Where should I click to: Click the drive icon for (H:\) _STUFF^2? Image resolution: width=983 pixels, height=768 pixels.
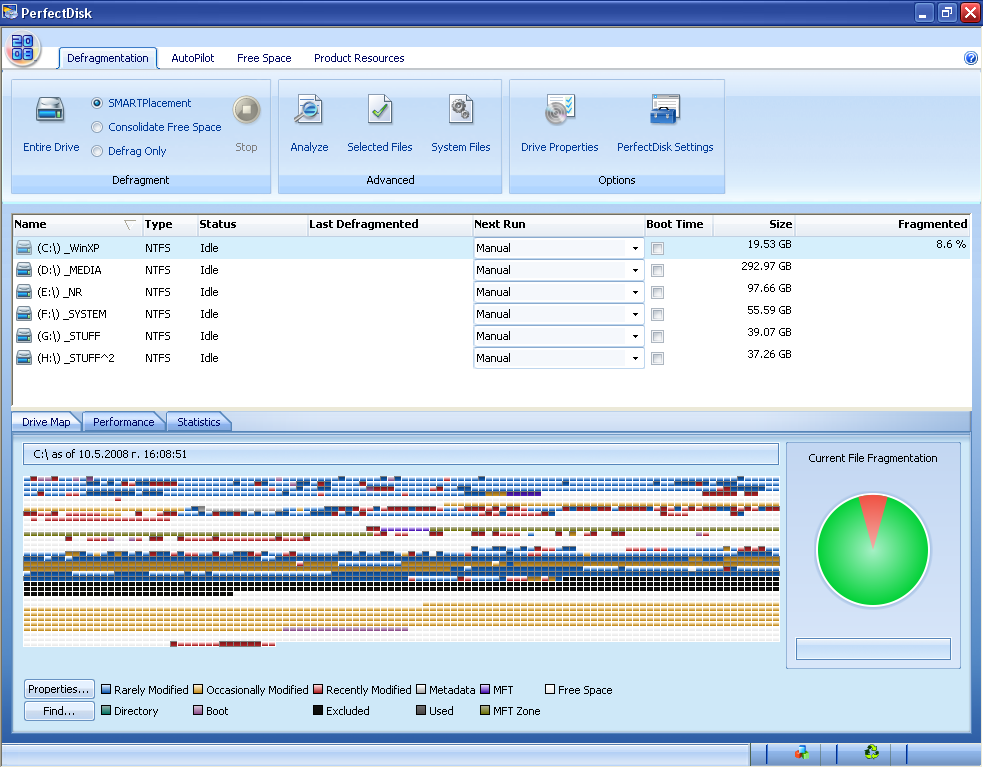click(24, 357)
